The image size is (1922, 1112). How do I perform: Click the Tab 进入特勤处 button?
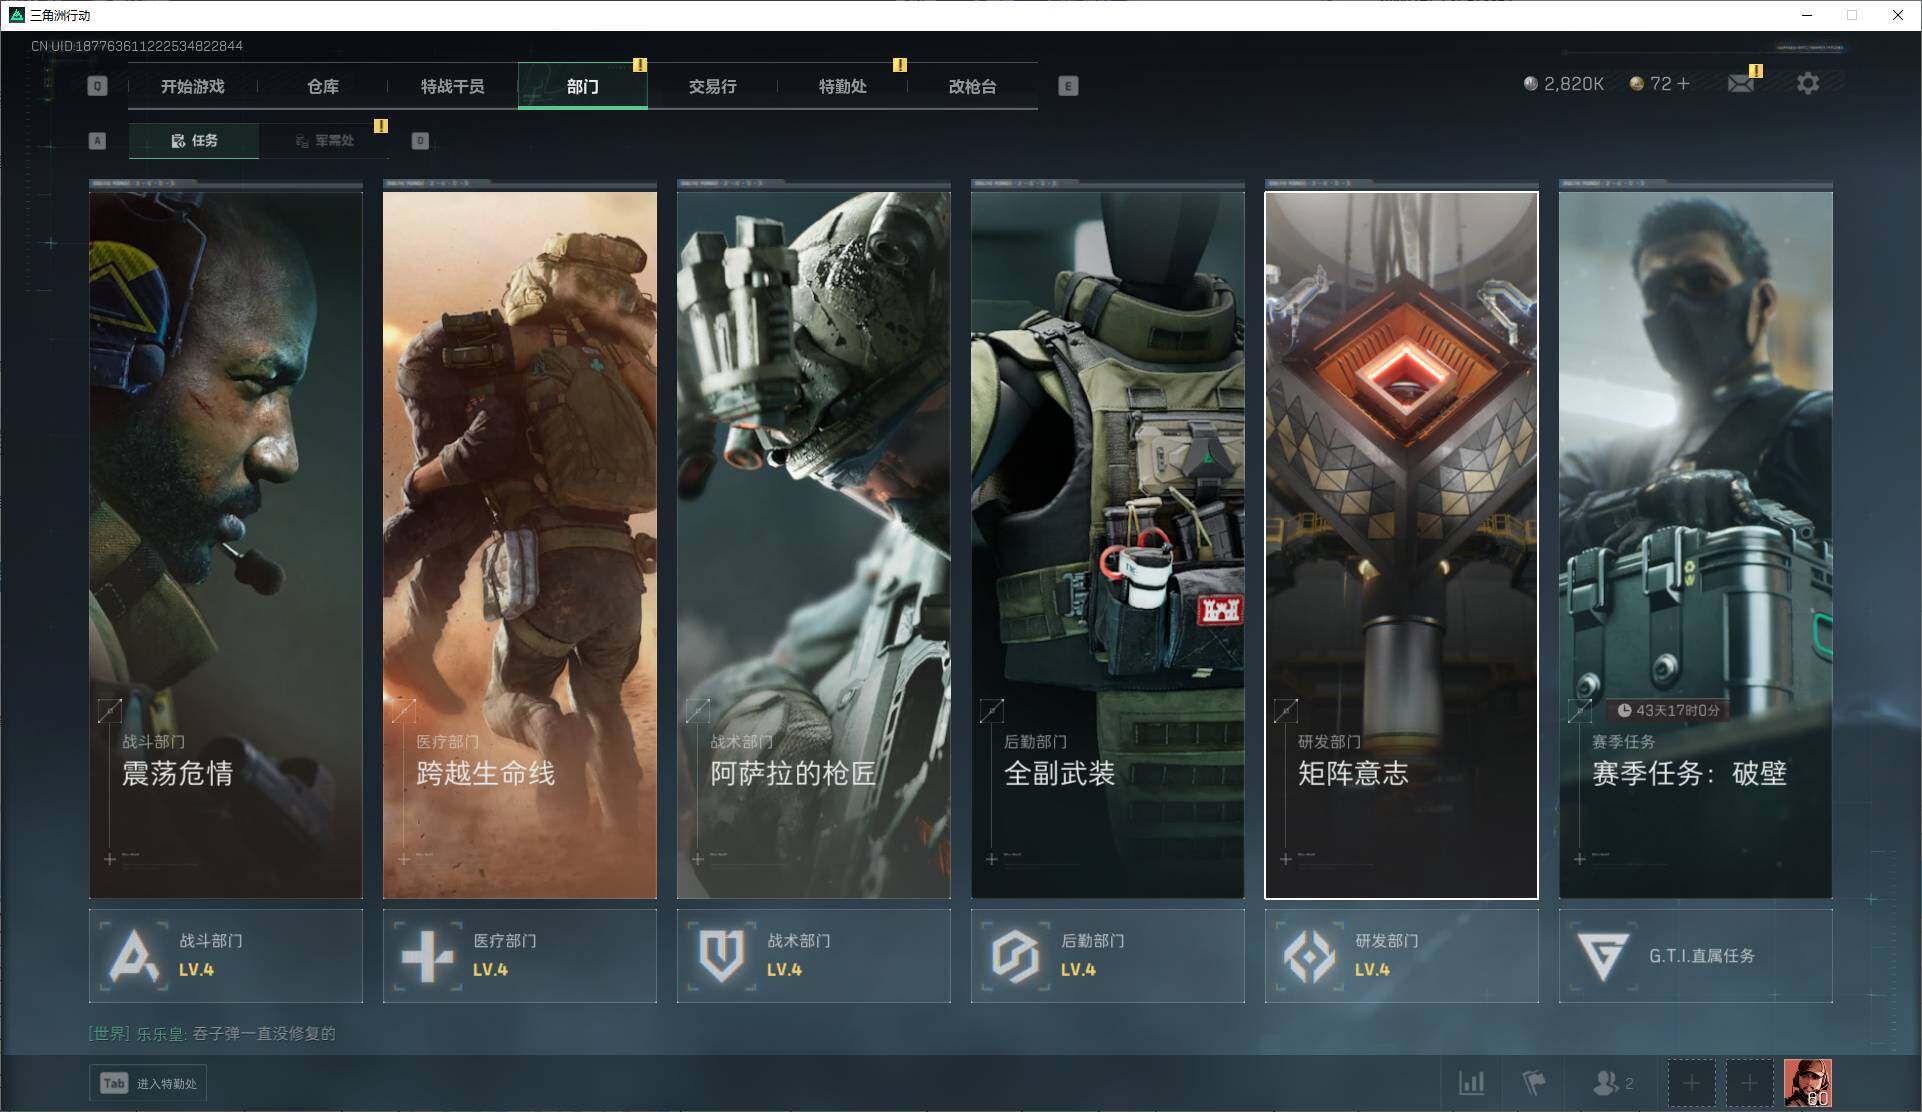[148, 1083]
